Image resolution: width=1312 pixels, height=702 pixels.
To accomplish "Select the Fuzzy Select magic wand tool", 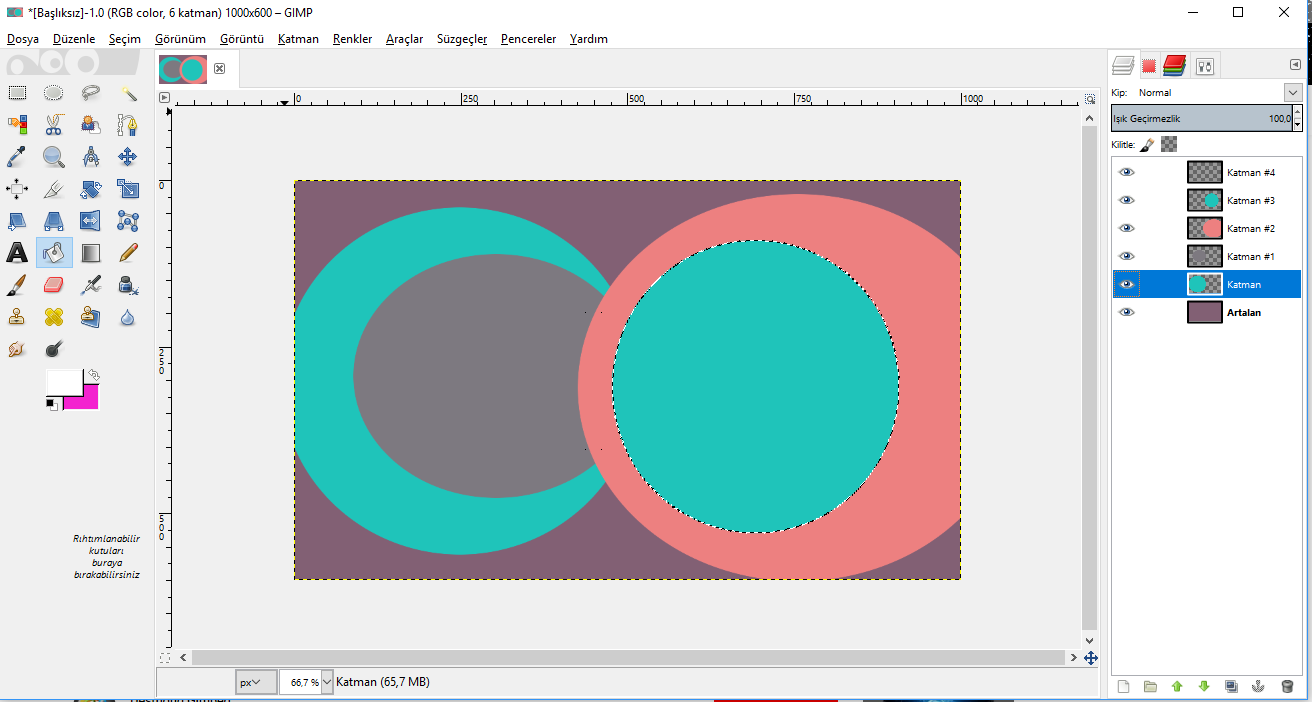I will (x=128, y=93).
